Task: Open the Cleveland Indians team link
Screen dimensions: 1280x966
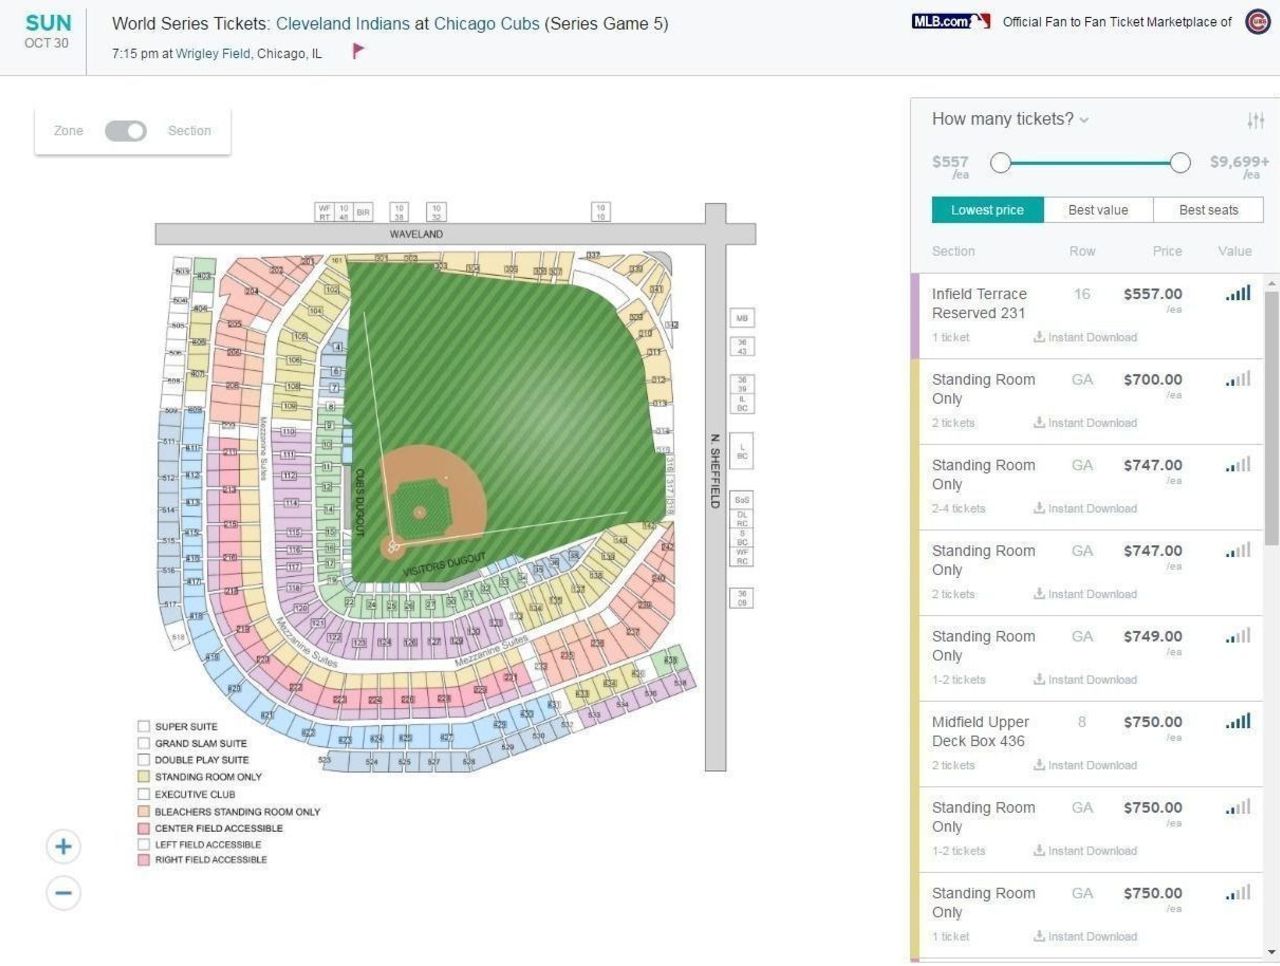Action: [x=343, y=23]
